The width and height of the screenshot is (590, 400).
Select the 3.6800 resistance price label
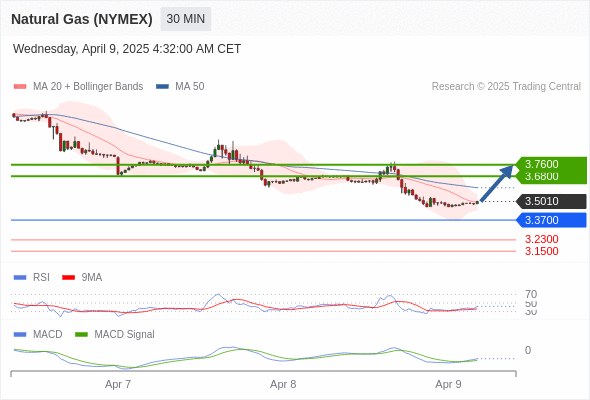tap(541, 176)
